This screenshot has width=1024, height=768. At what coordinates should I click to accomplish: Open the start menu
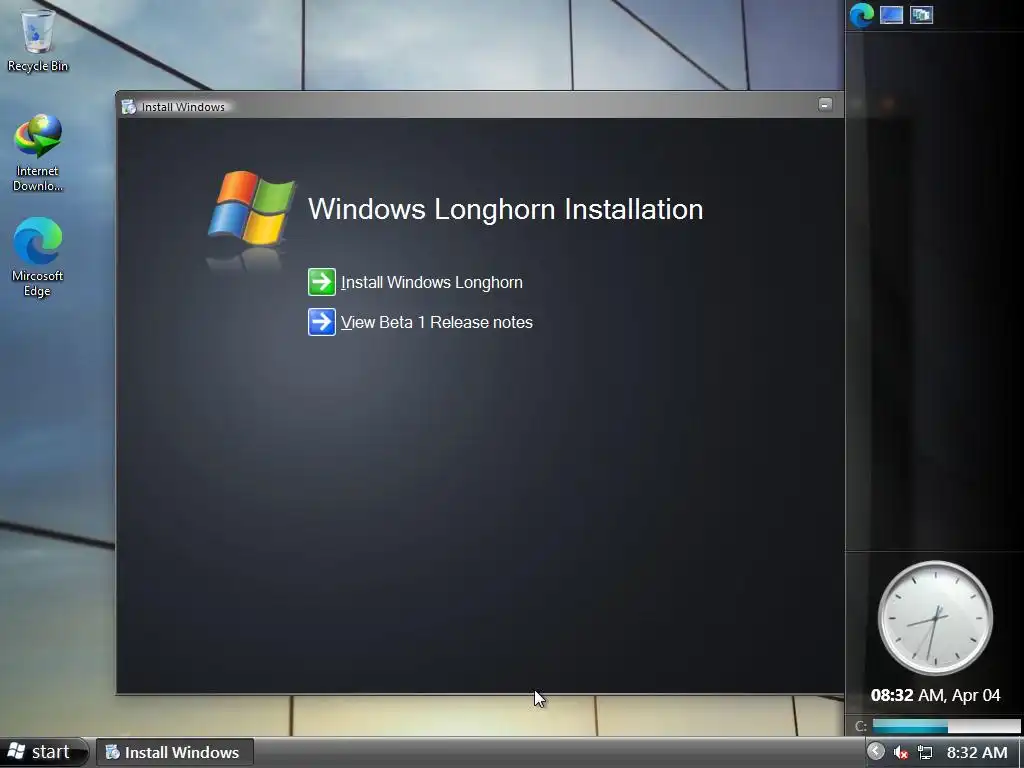point(43,752)
